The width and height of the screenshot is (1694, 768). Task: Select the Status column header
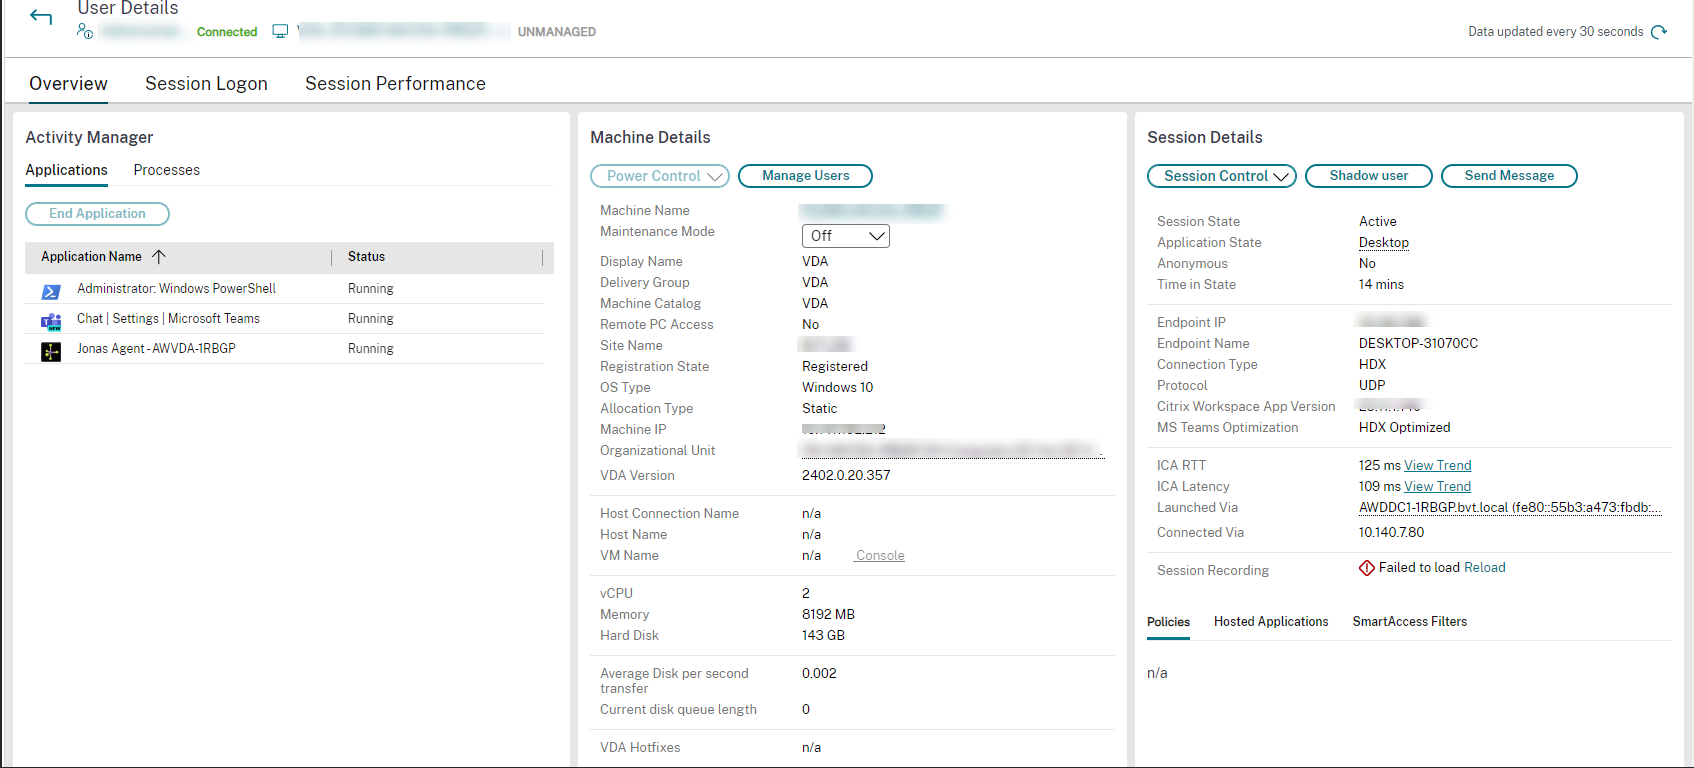(x=366, y=257)
